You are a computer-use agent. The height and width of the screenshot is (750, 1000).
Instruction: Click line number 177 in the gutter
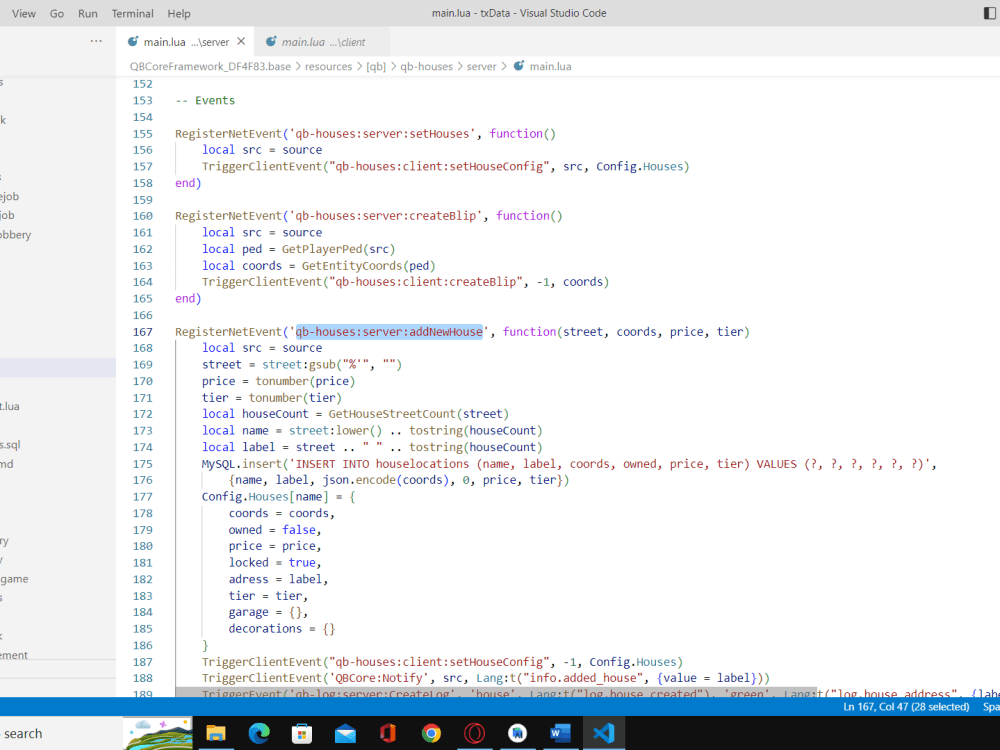point(143,497)
